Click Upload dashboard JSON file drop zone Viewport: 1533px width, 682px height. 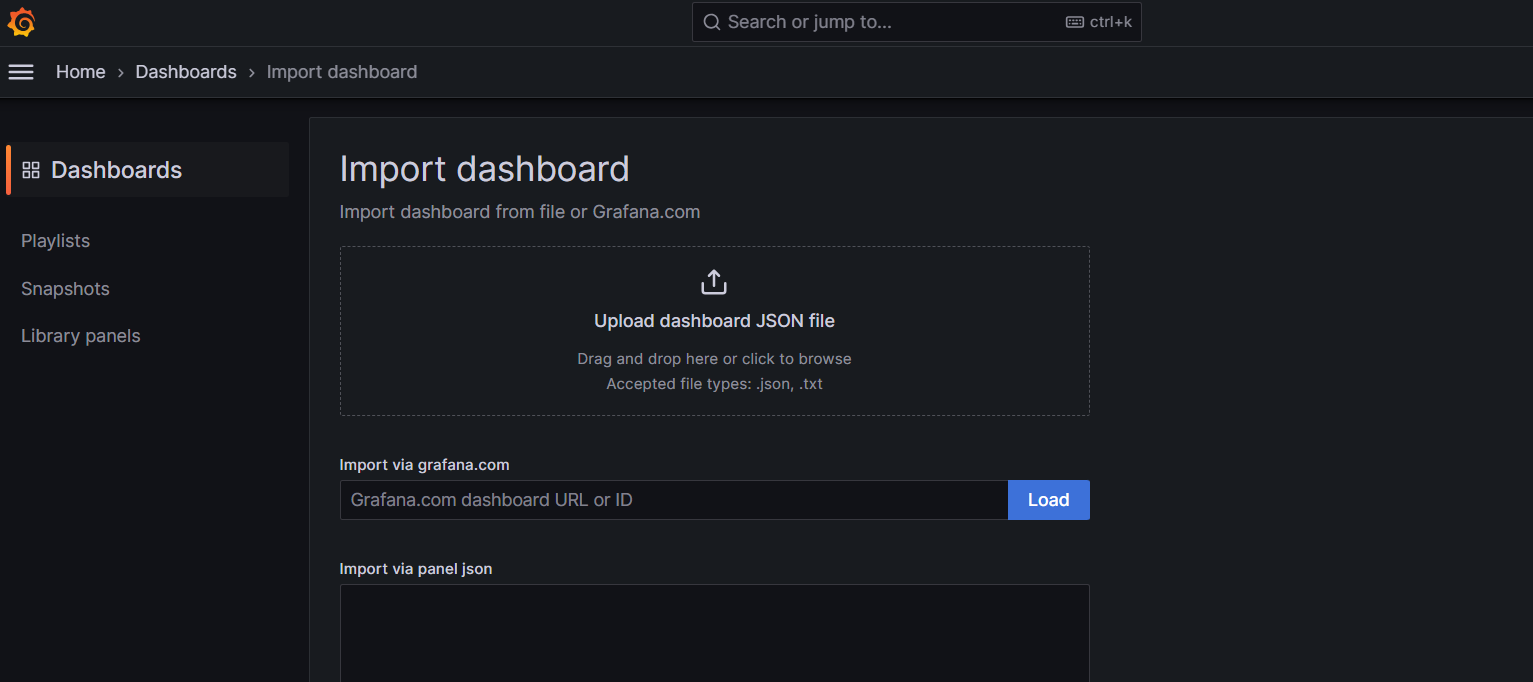[715, 331]
